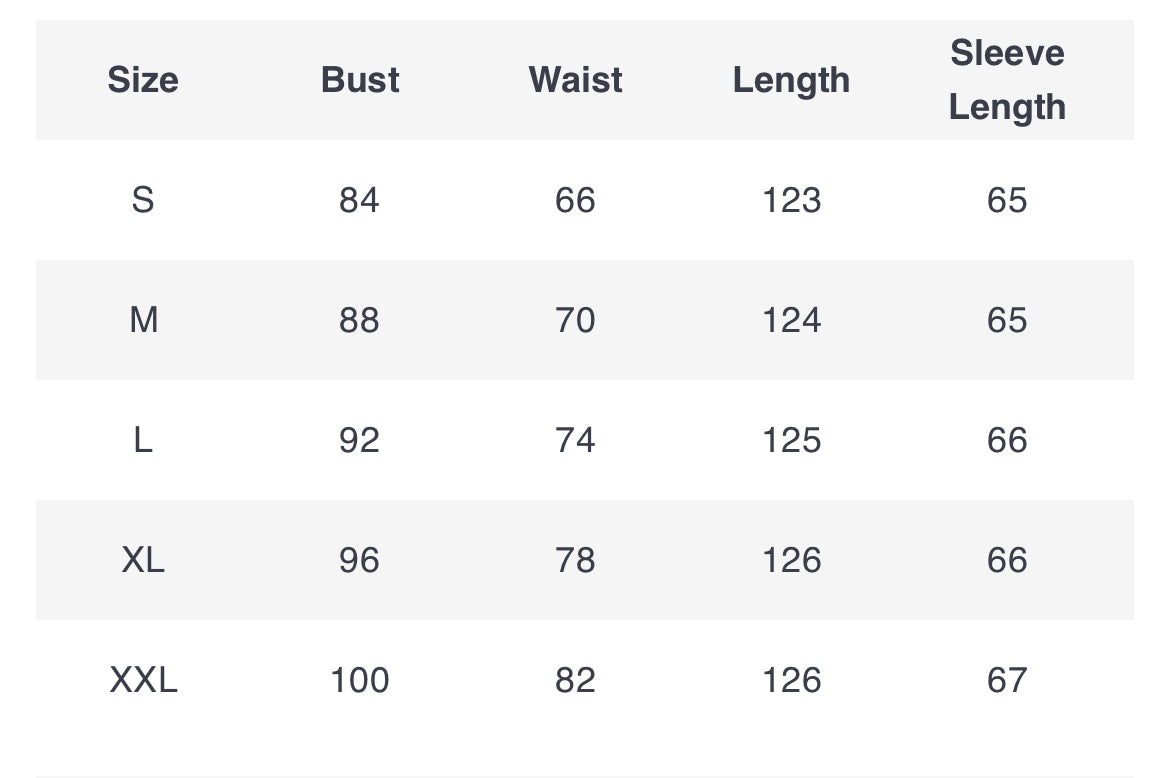1170x778 pixels.
Task: Click length value 124 in M row
Action: pos(791,320)
